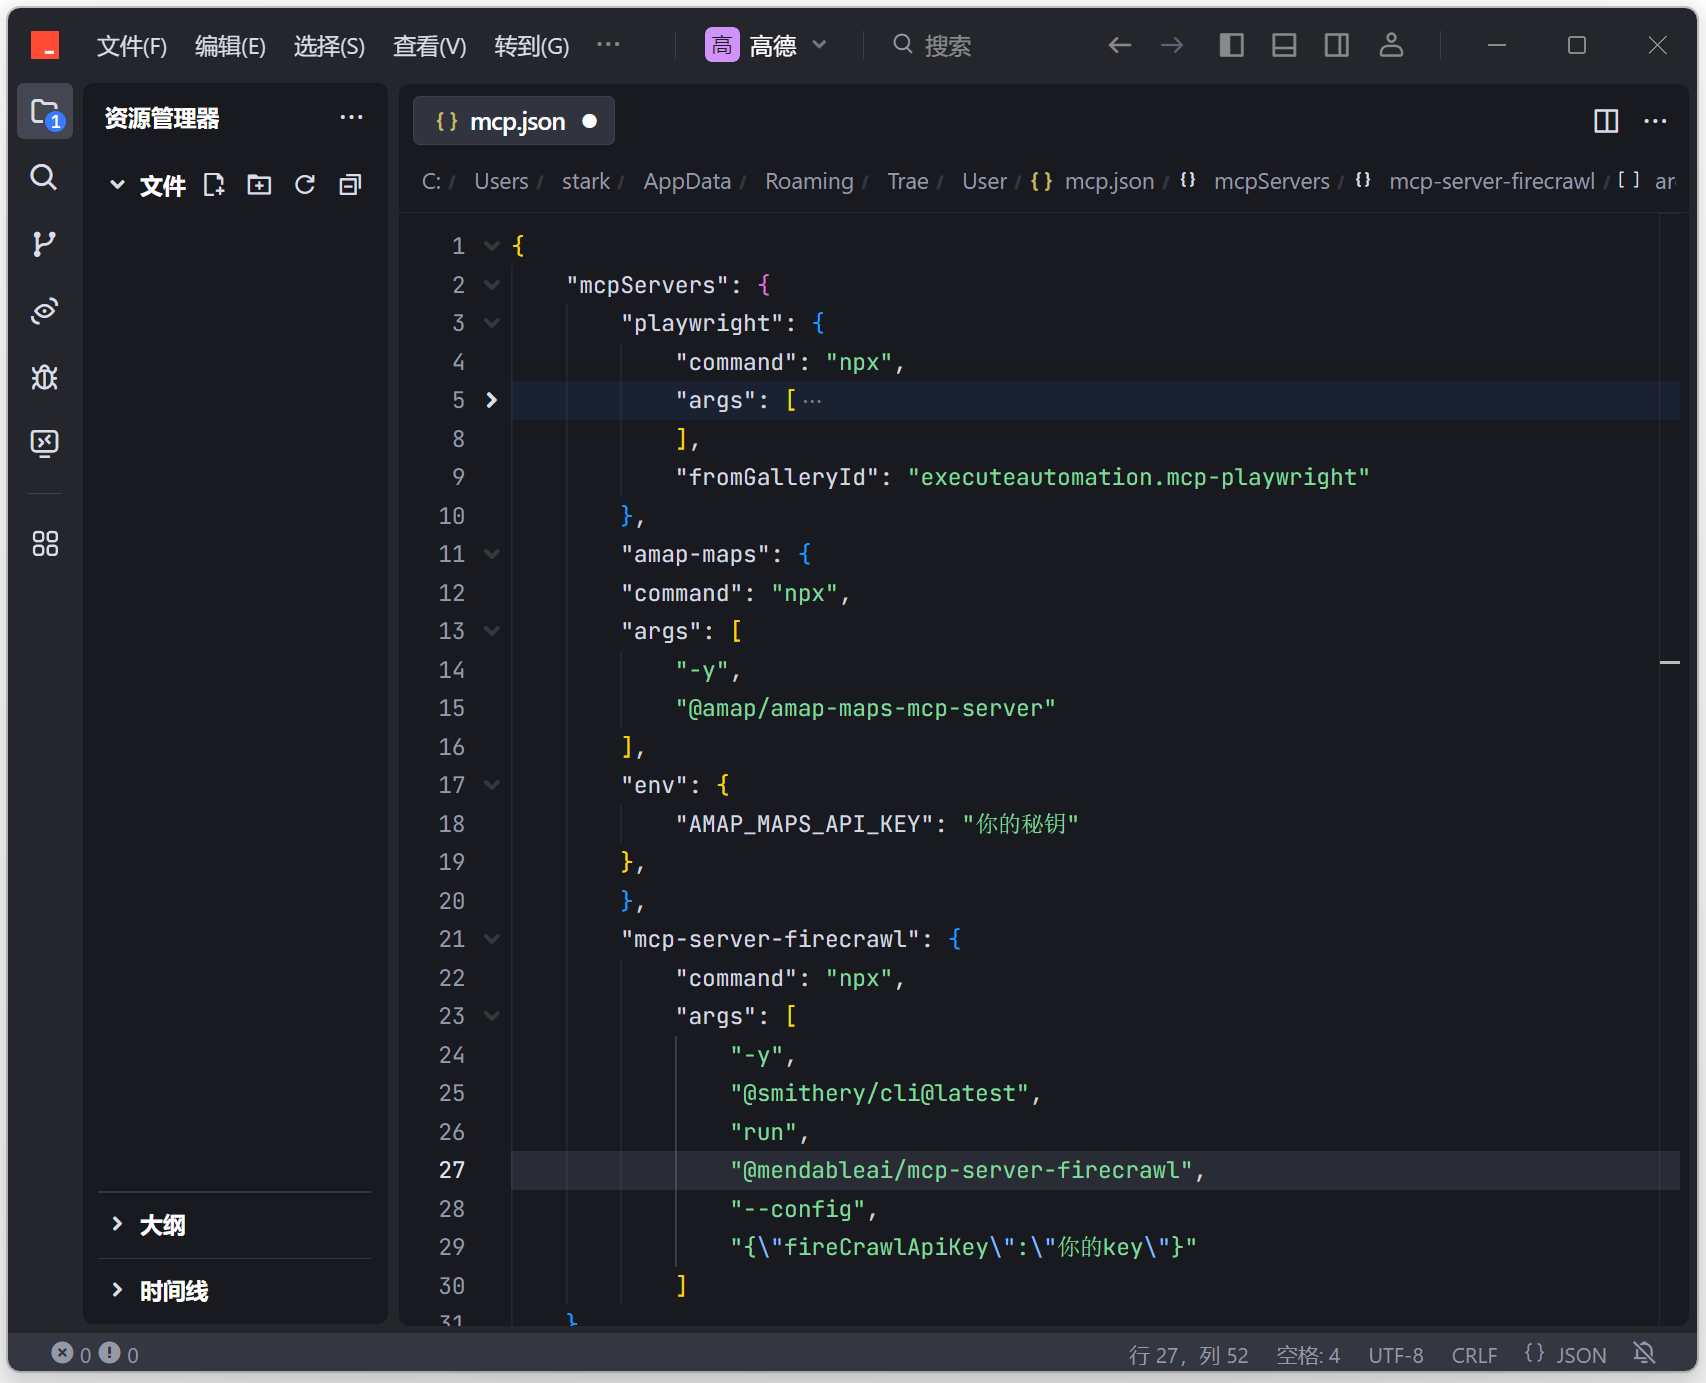Expand the folded args array on line 5
The width and height of the screenshot is (1706, 1383).
tap(491, 400)
